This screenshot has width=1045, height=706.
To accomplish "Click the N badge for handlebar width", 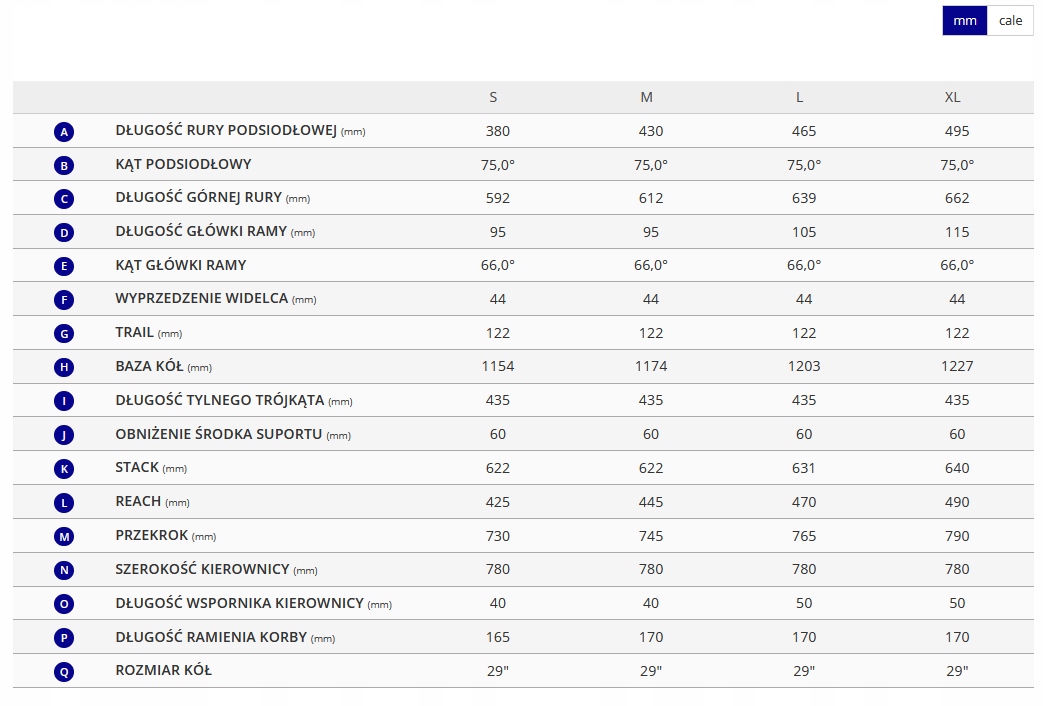I will click(x=64, y=570).
